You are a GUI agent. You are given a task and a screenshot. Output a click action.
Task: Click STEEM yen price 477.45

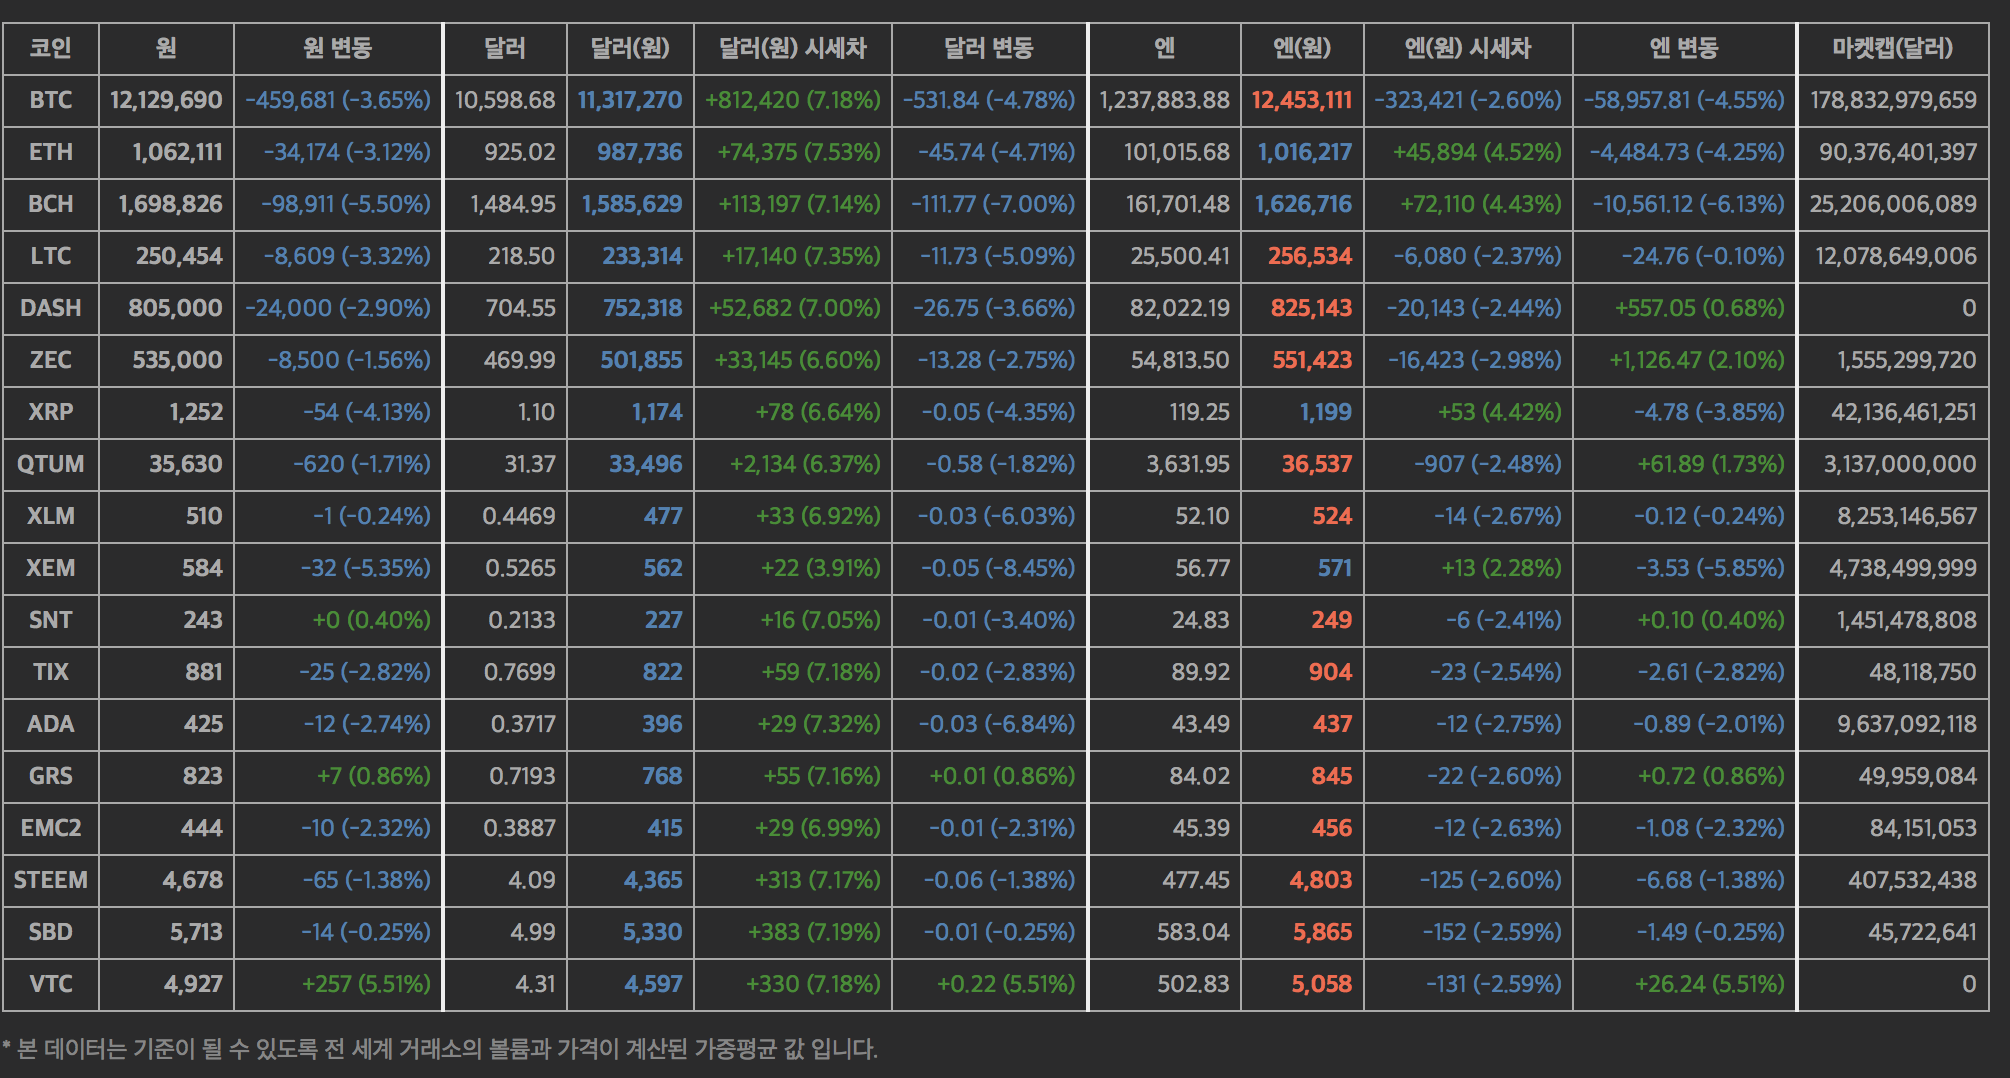1196,880
